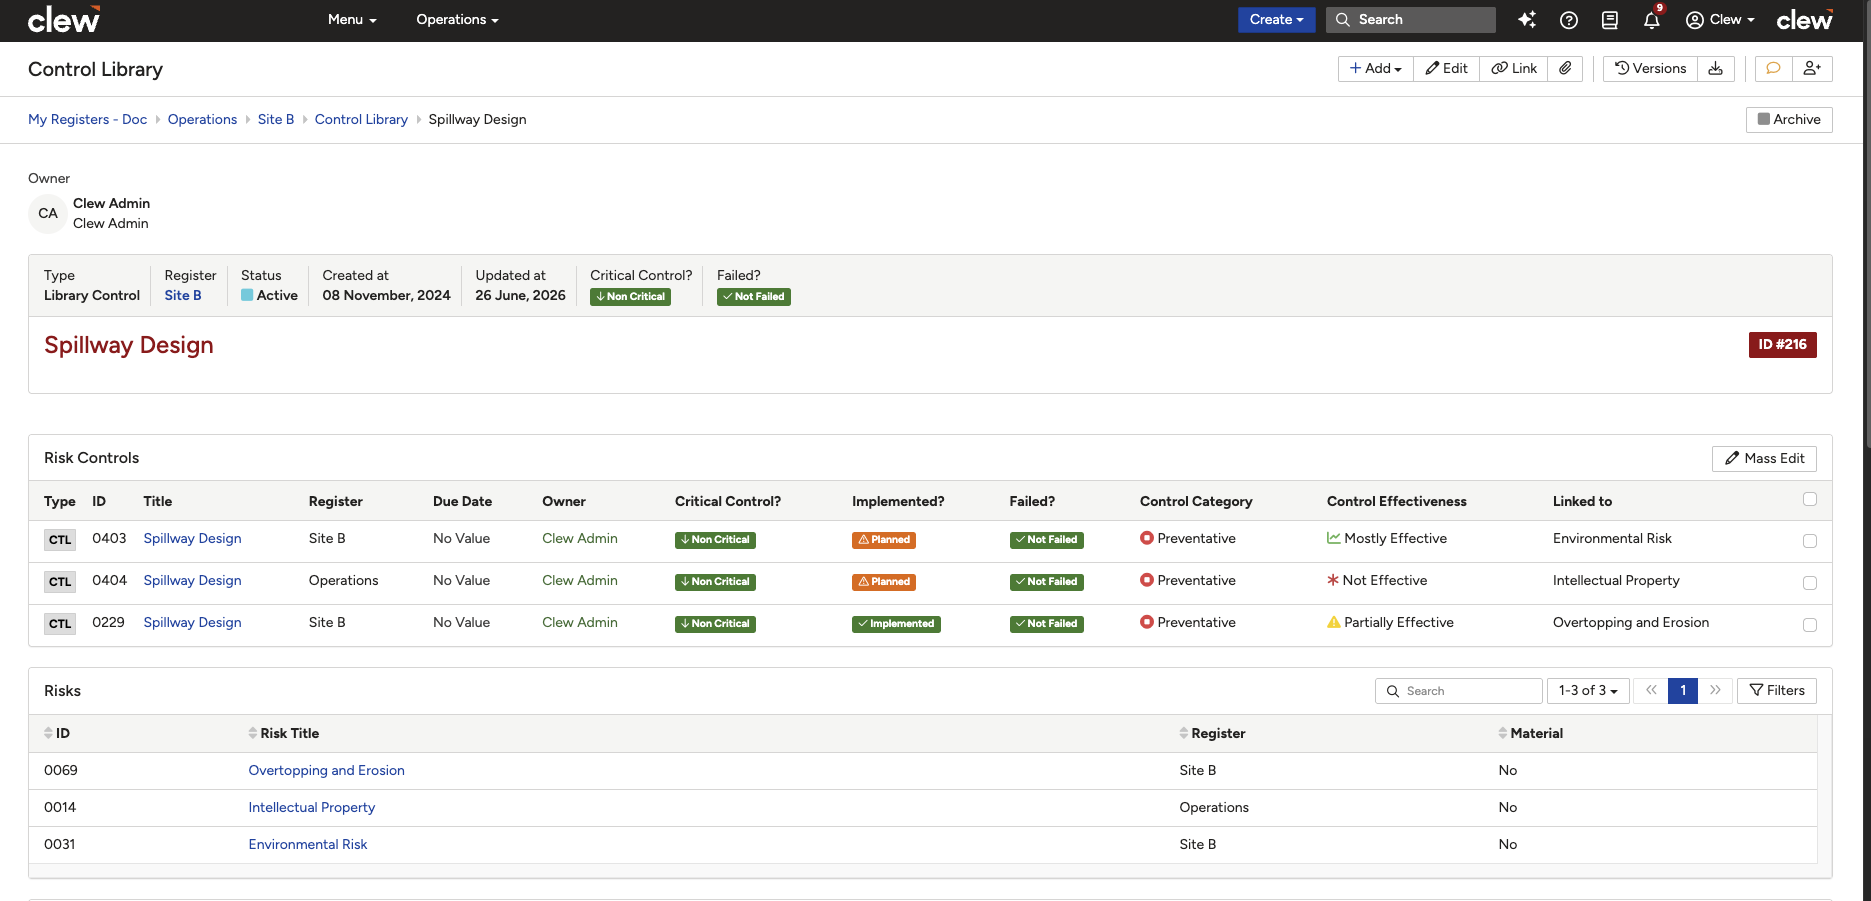Click the paperclip attachment icon
The image size is (1871, 901).
coord(1565,68)
